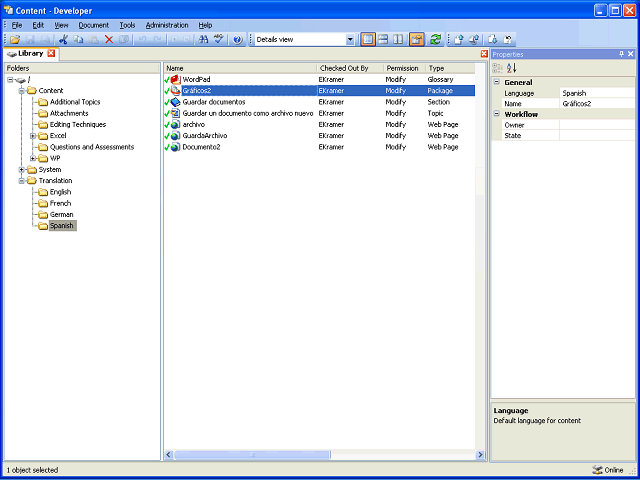640x480 pixels.
Task: Click the Paste toolbar icon
Action: (93, 40)
